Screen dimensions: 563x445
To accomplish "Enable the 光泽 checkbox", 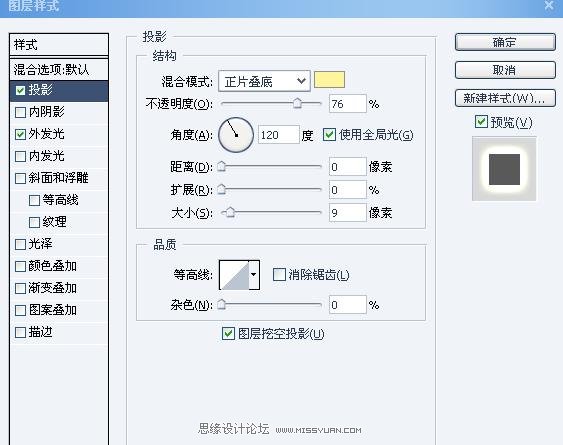I will coord(20,244).
